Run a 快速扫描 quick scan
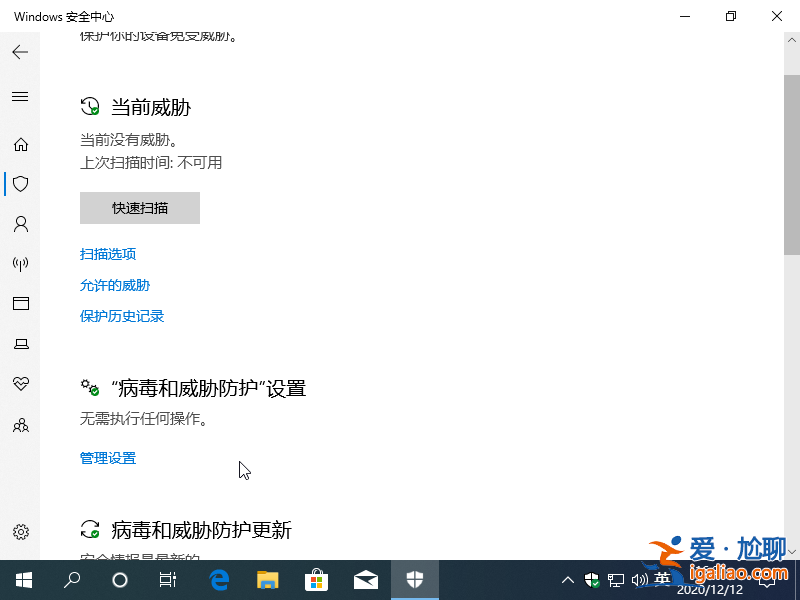 pos(139,208)
